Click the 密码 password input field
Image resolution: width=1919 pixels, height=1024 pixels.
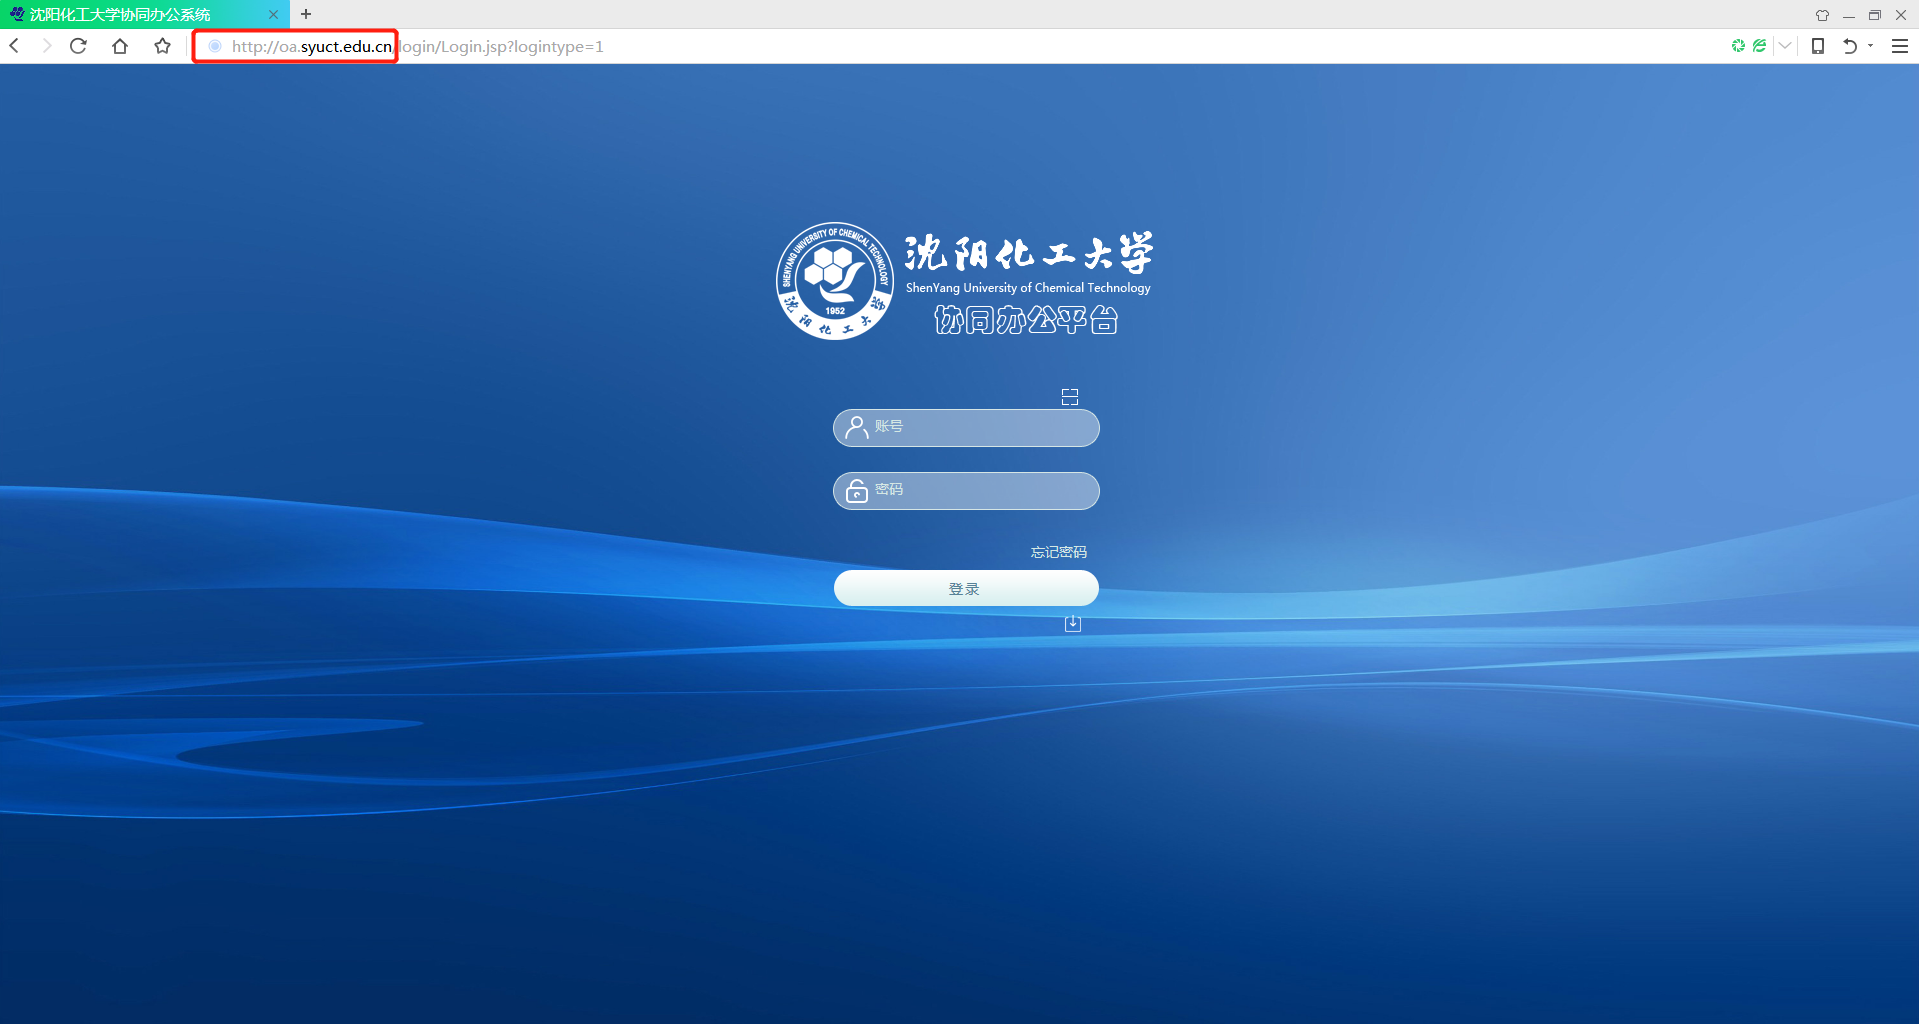pyautogui.click(x=966, y=491)
